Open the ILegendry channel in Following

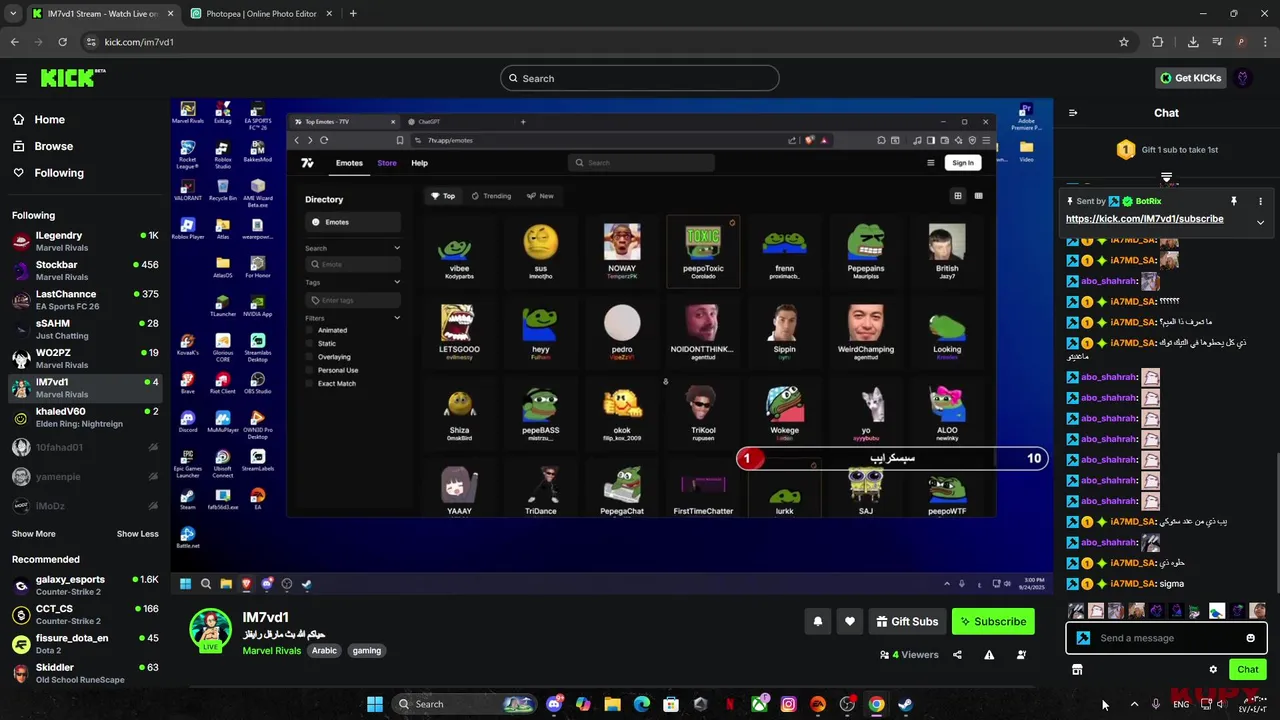click(x=85, y=241)
